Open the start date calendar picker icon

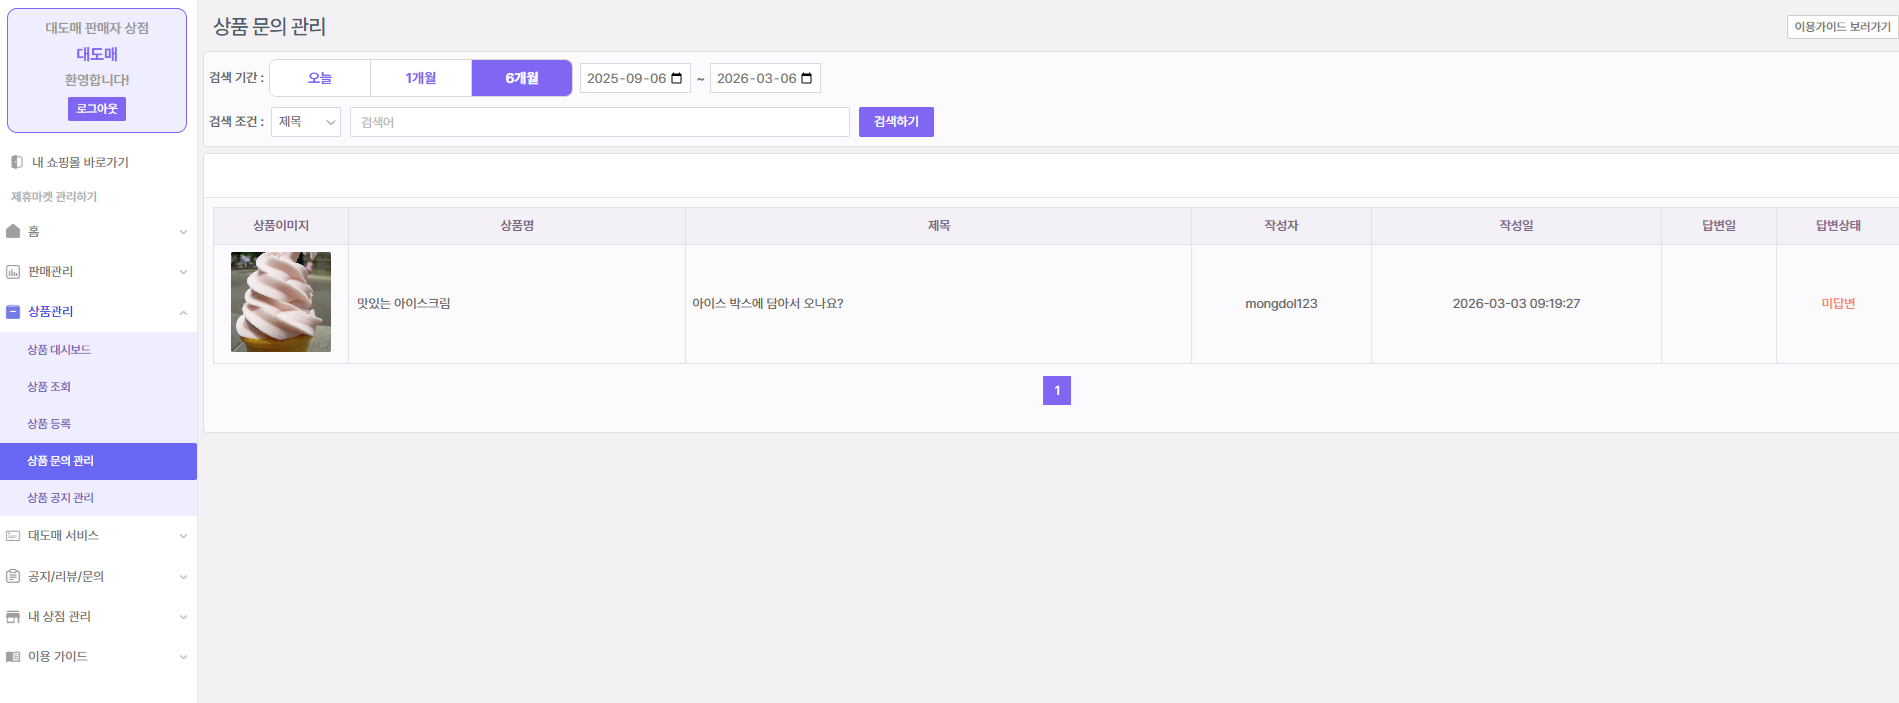click(677, 78)
